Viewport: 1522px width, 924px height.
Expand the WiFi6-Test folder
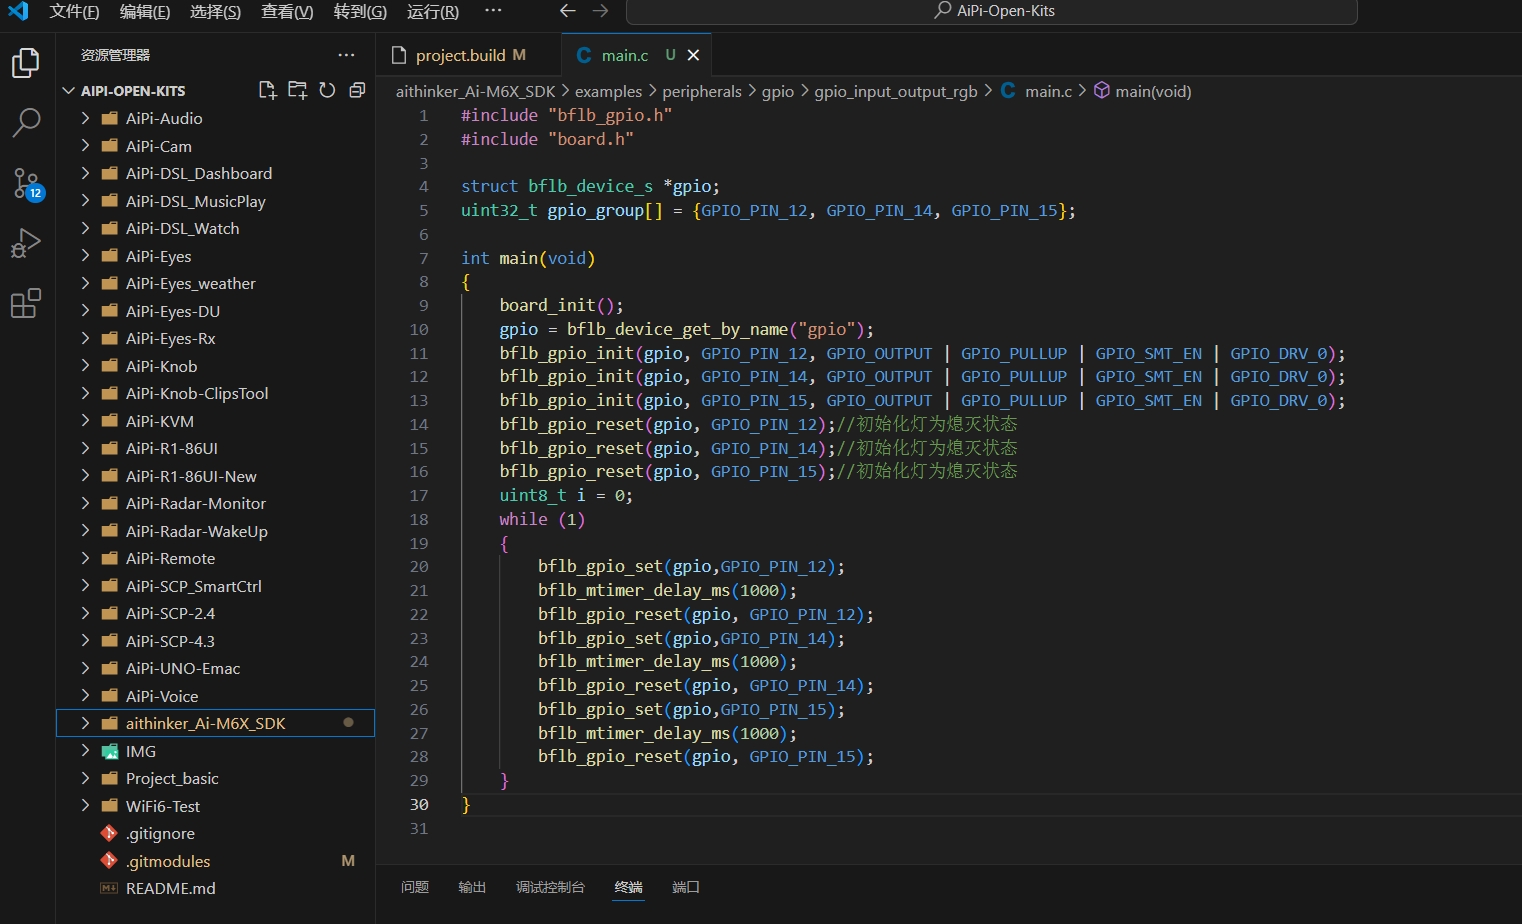85,806
